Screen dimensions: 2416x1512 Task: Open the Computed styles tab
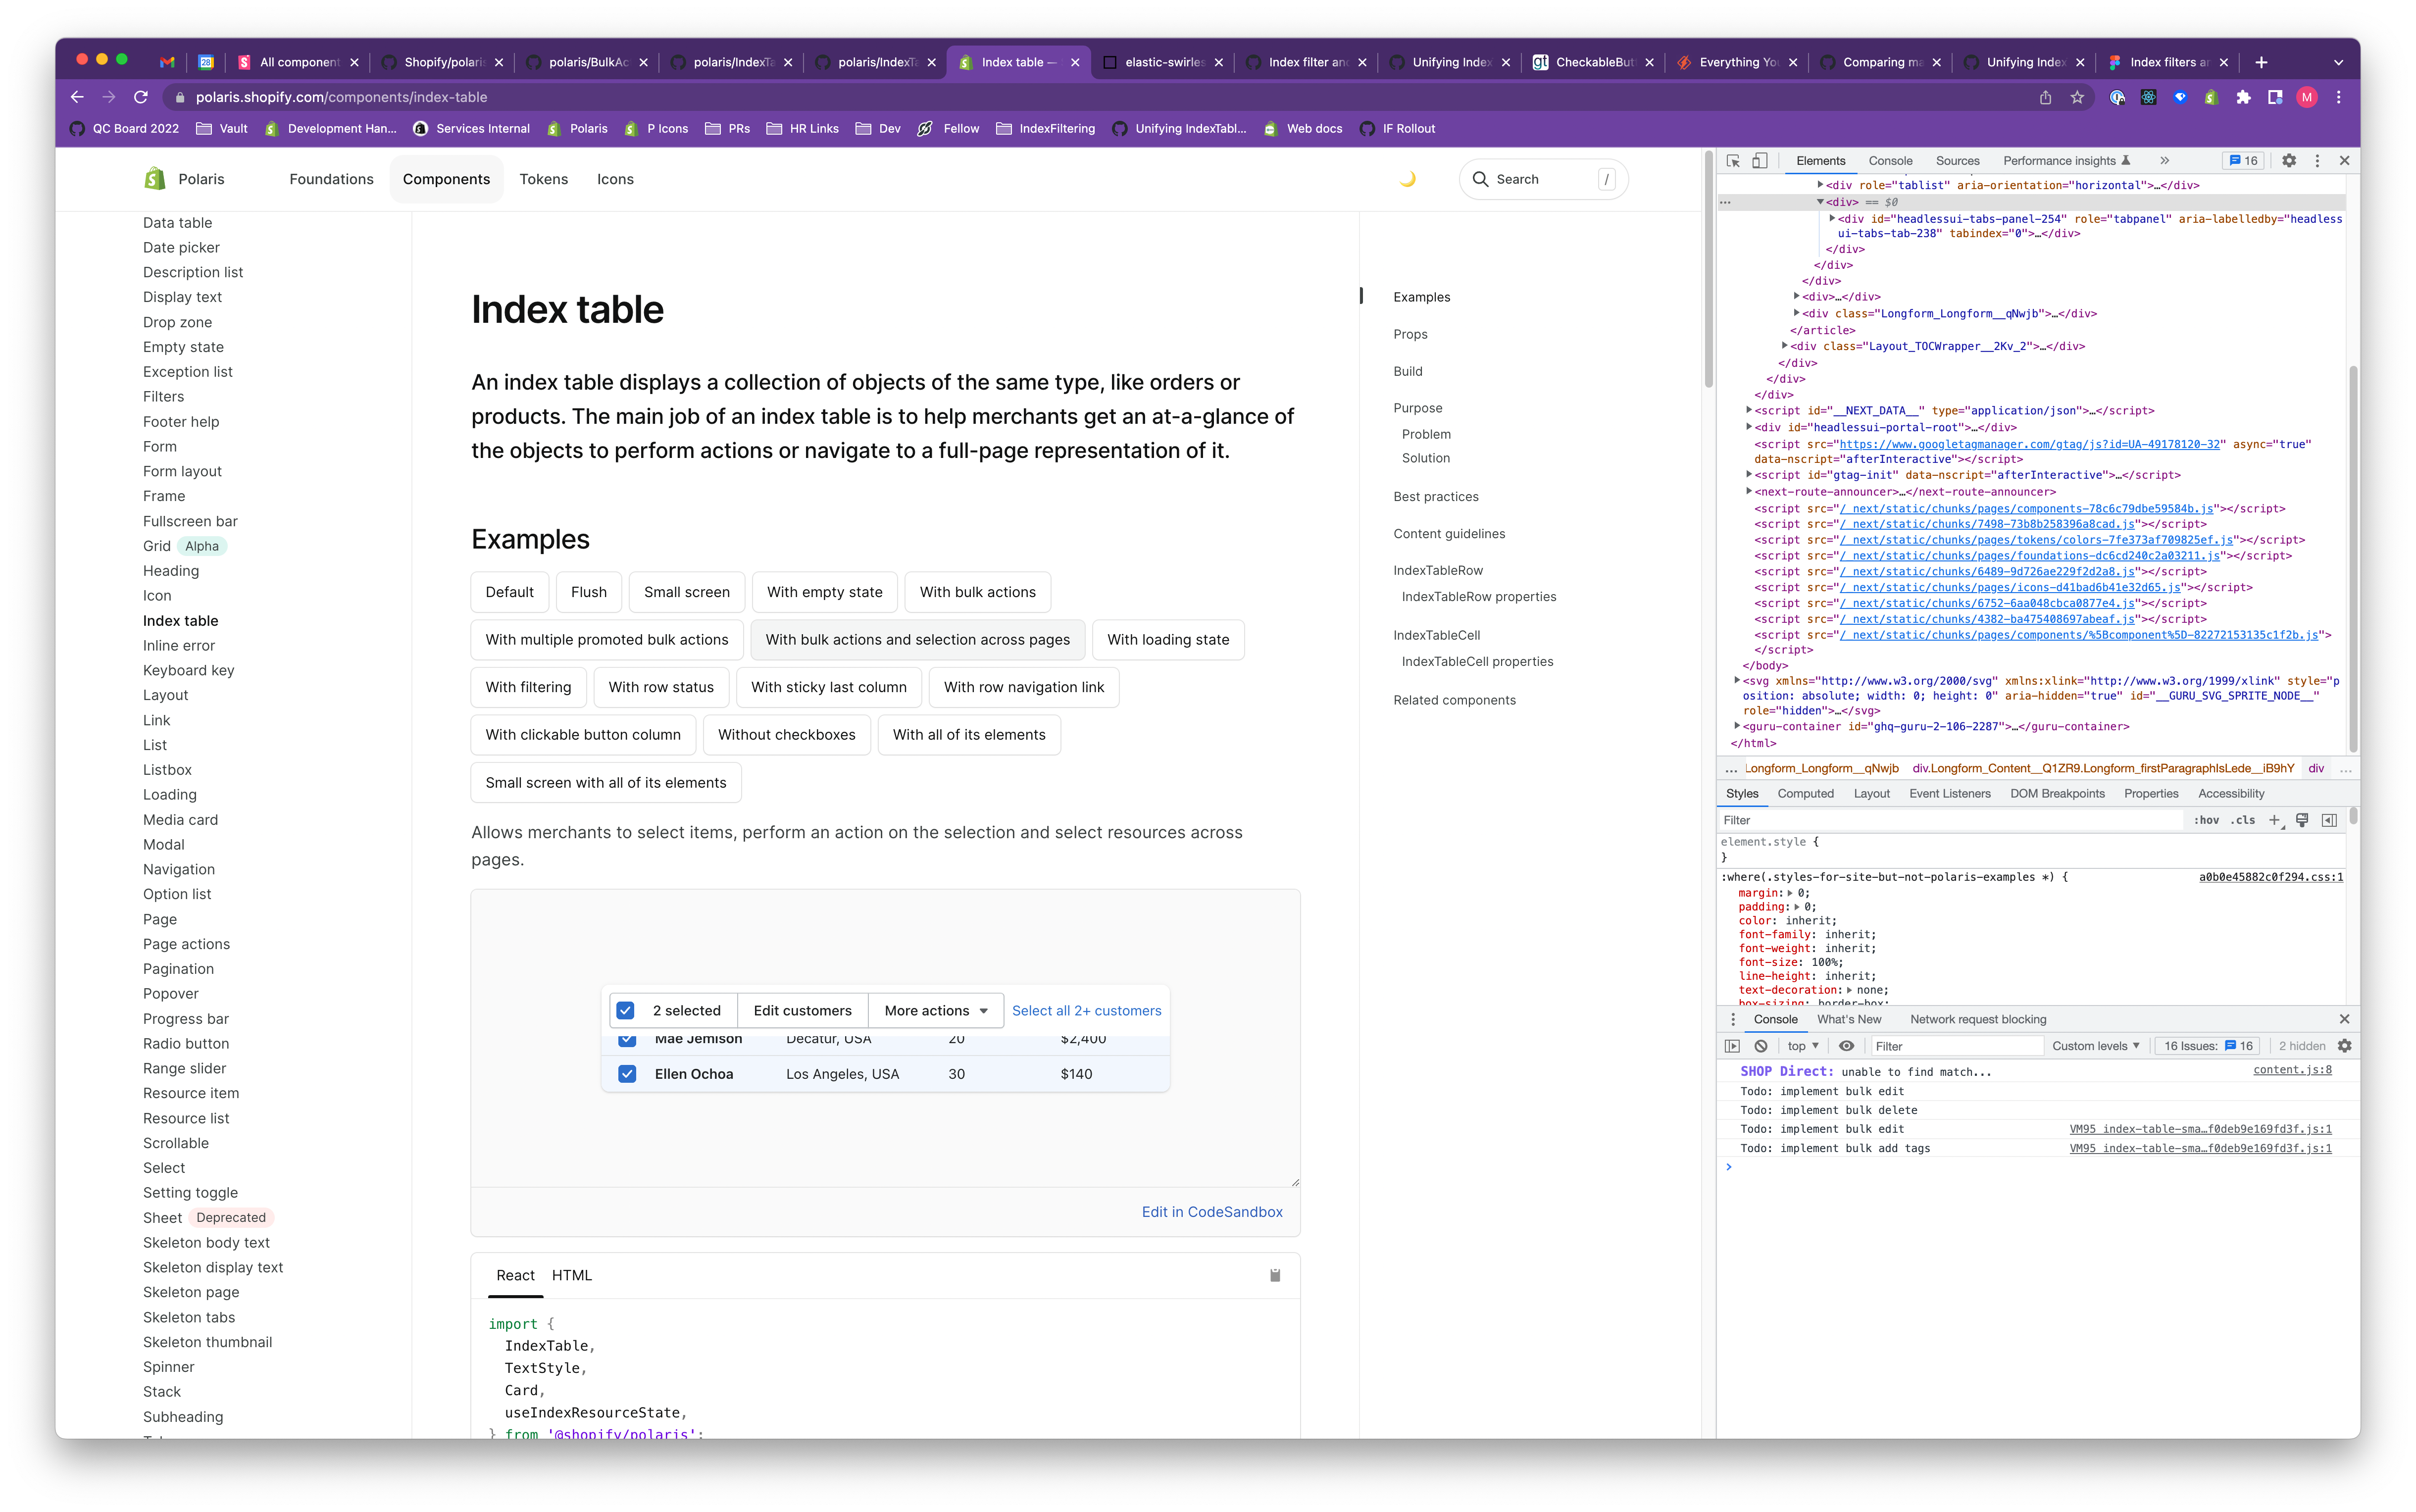[x=1805, y=793]
